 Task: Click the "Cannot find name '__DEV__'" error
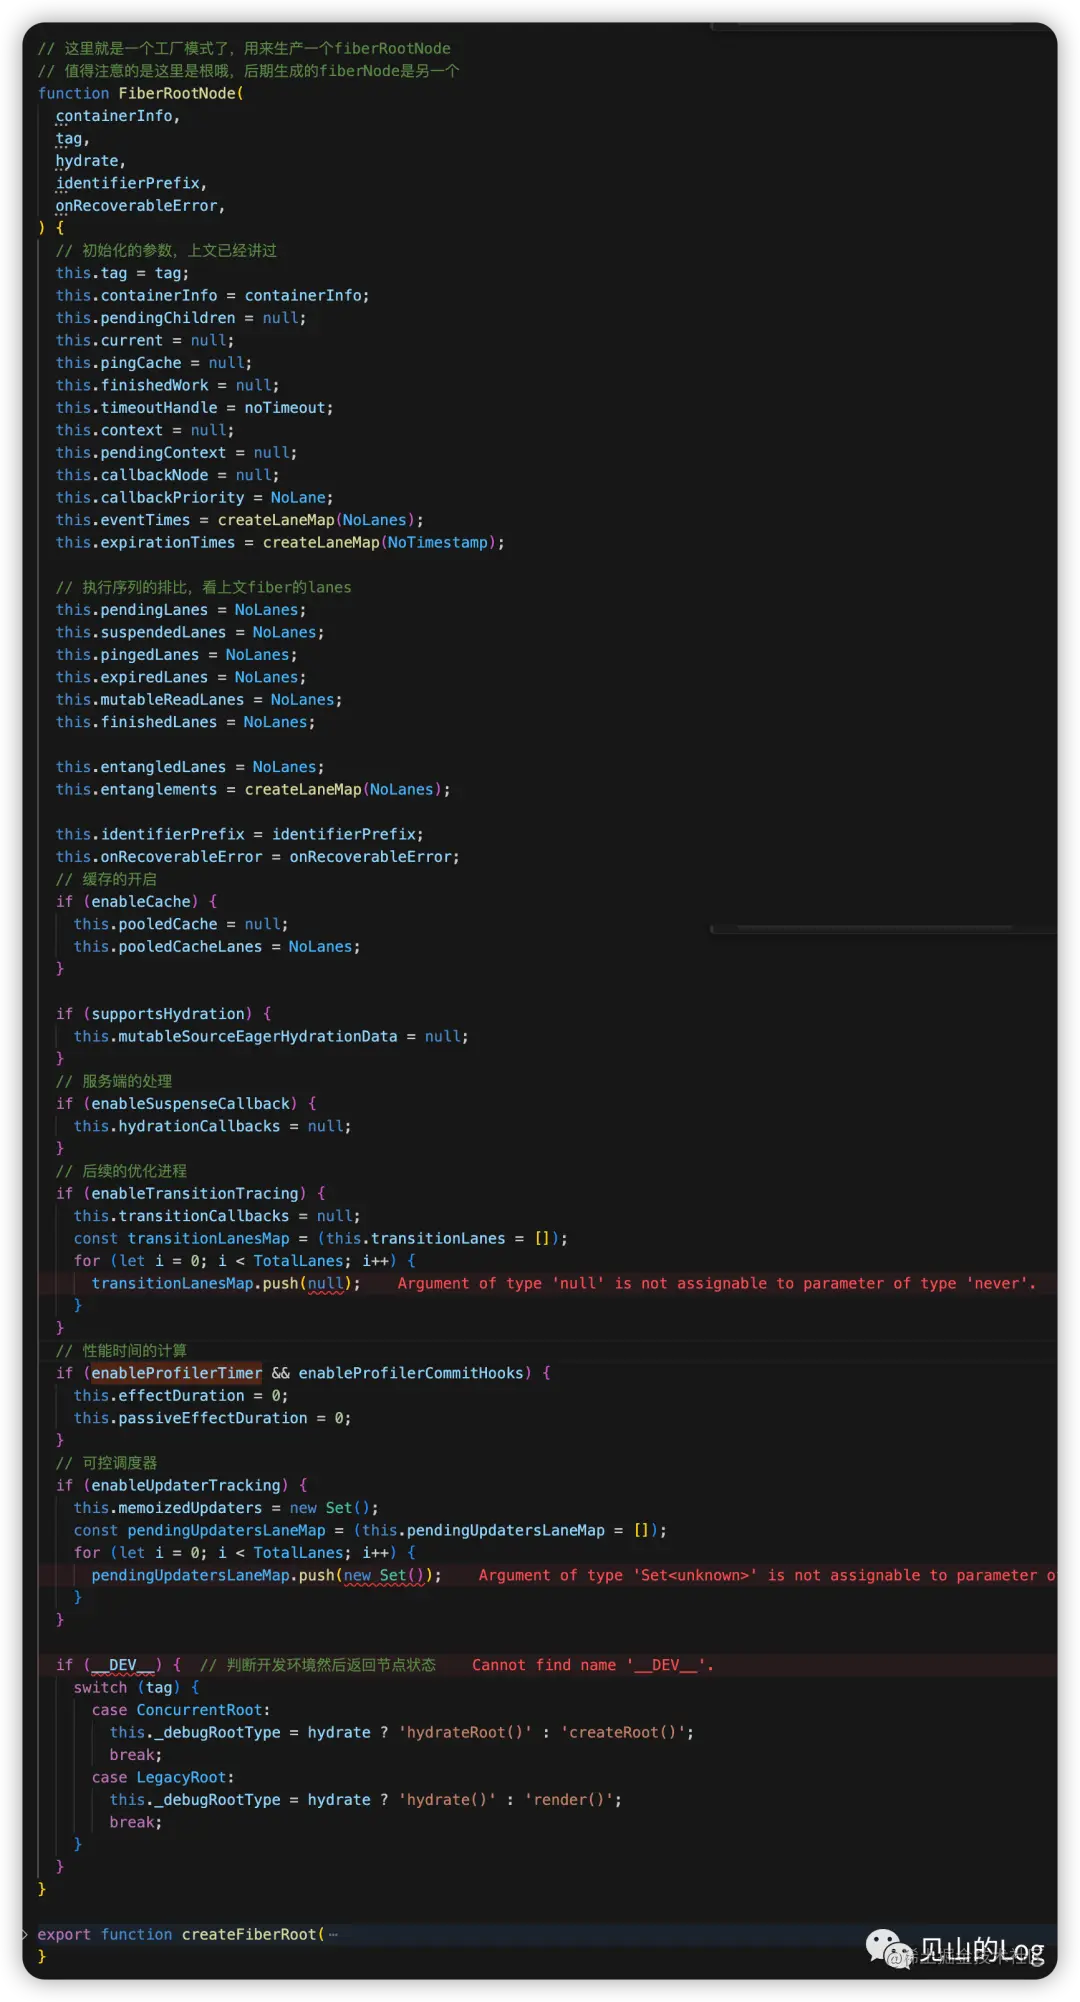pyautogui.click(x=593, y=1665)
